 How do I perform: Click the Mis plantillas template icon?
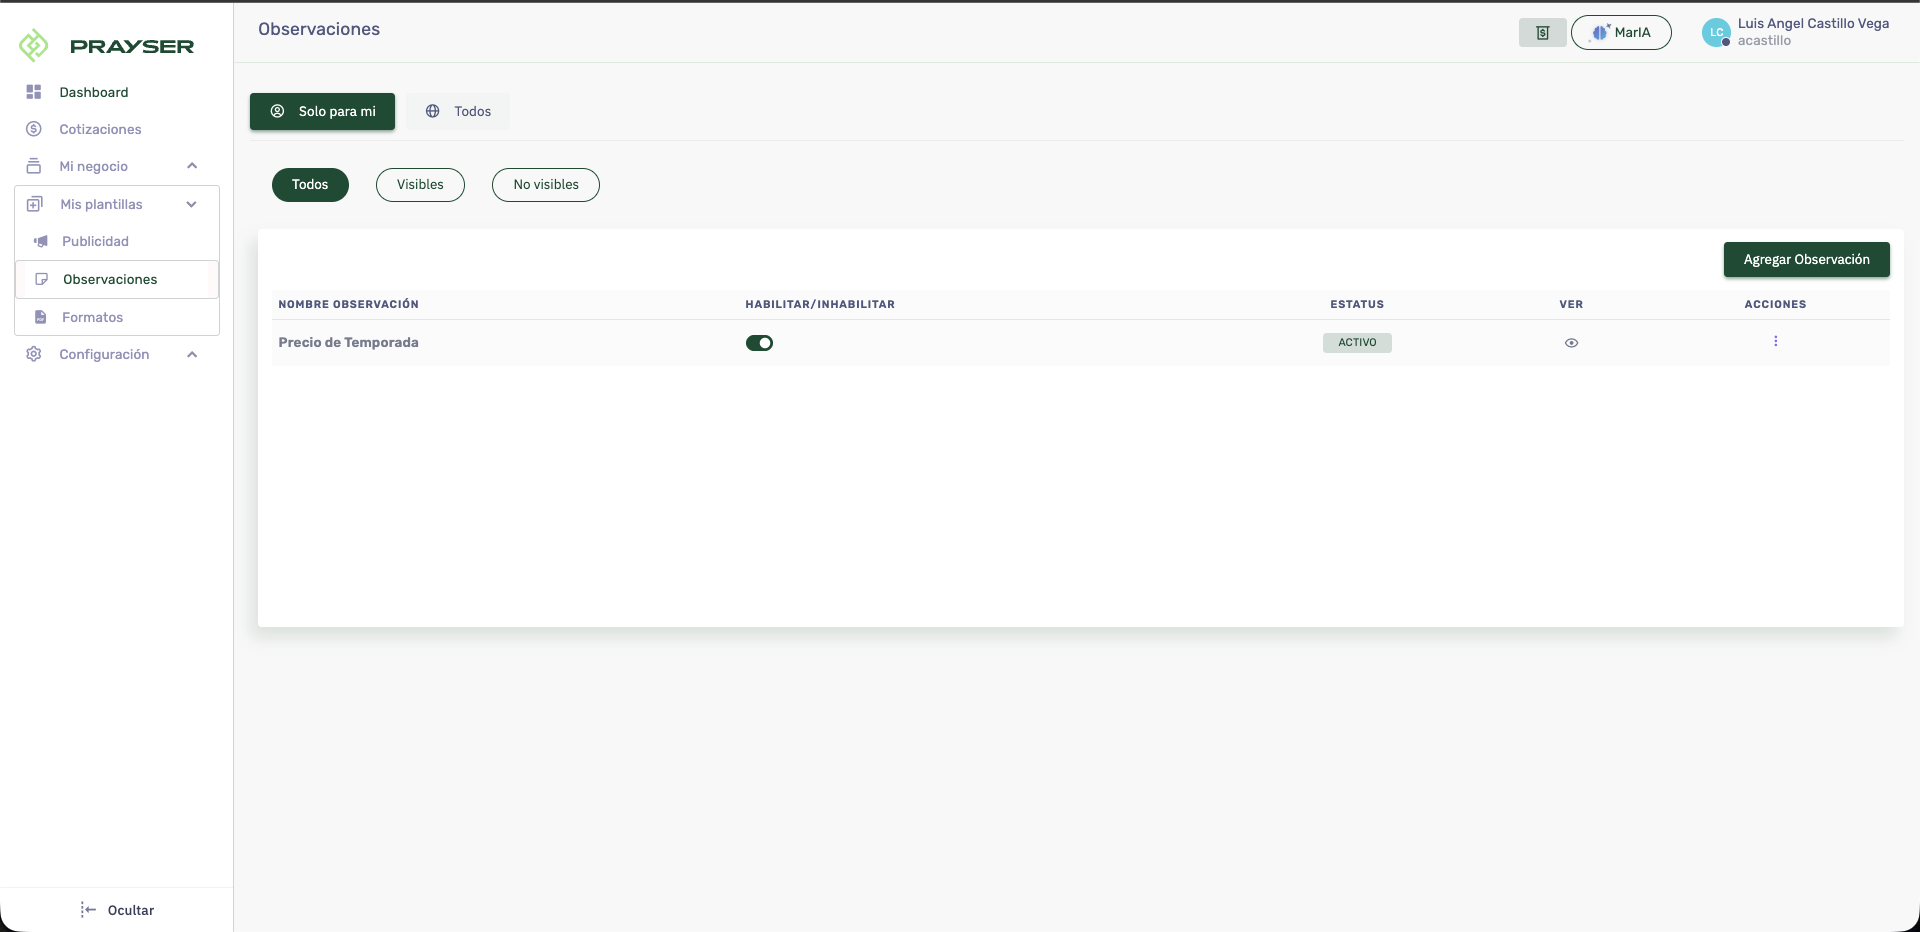pyautogui.click(x=35, y=204)
